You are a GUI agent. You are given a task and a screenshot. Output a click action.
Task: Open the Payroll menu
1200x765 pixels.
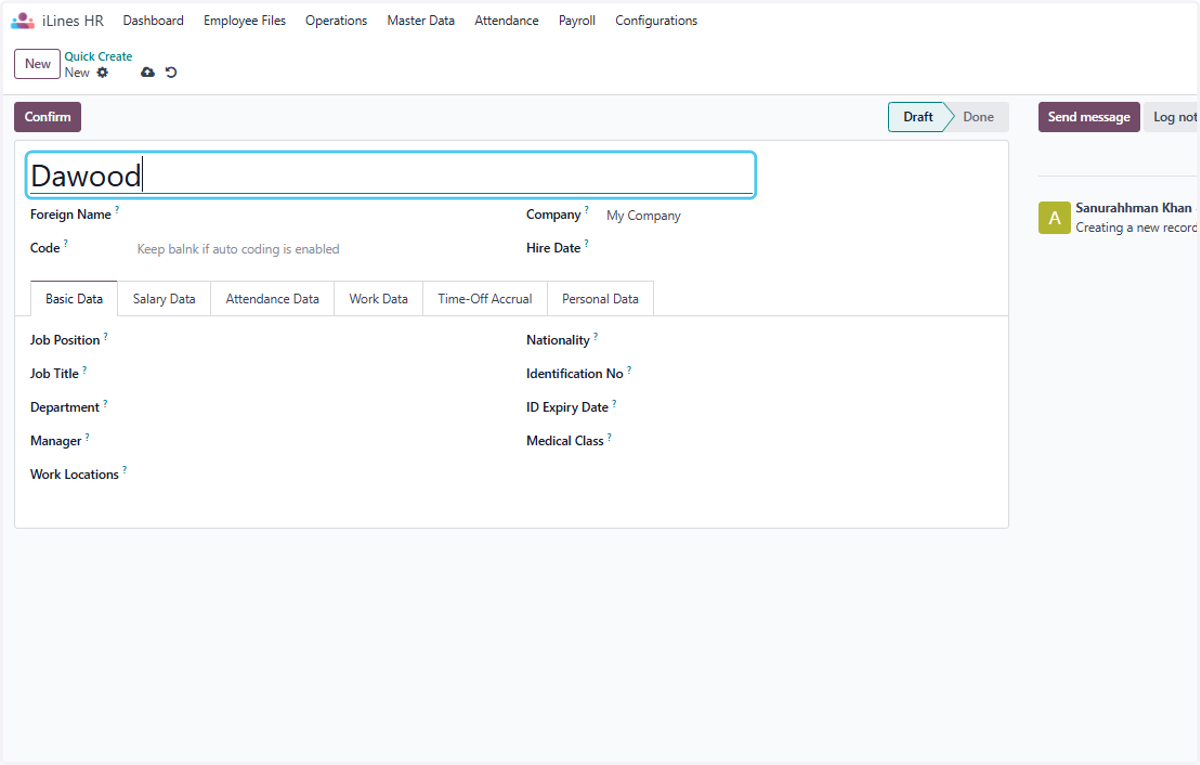(577, 20)
